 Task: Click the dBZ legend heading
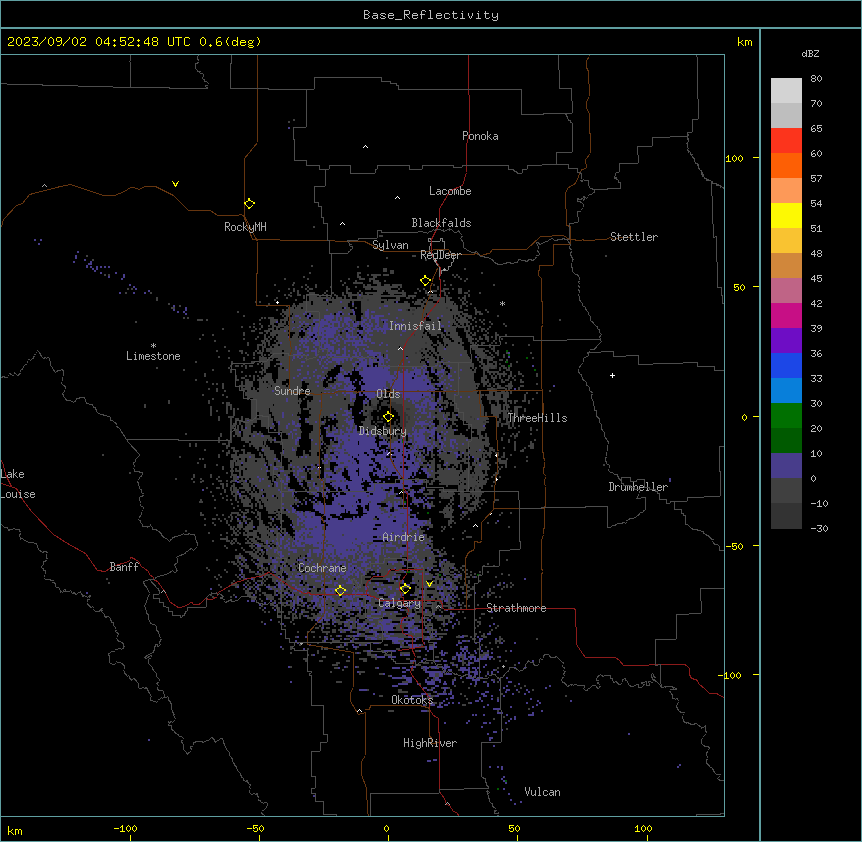[x=810, y=53]
